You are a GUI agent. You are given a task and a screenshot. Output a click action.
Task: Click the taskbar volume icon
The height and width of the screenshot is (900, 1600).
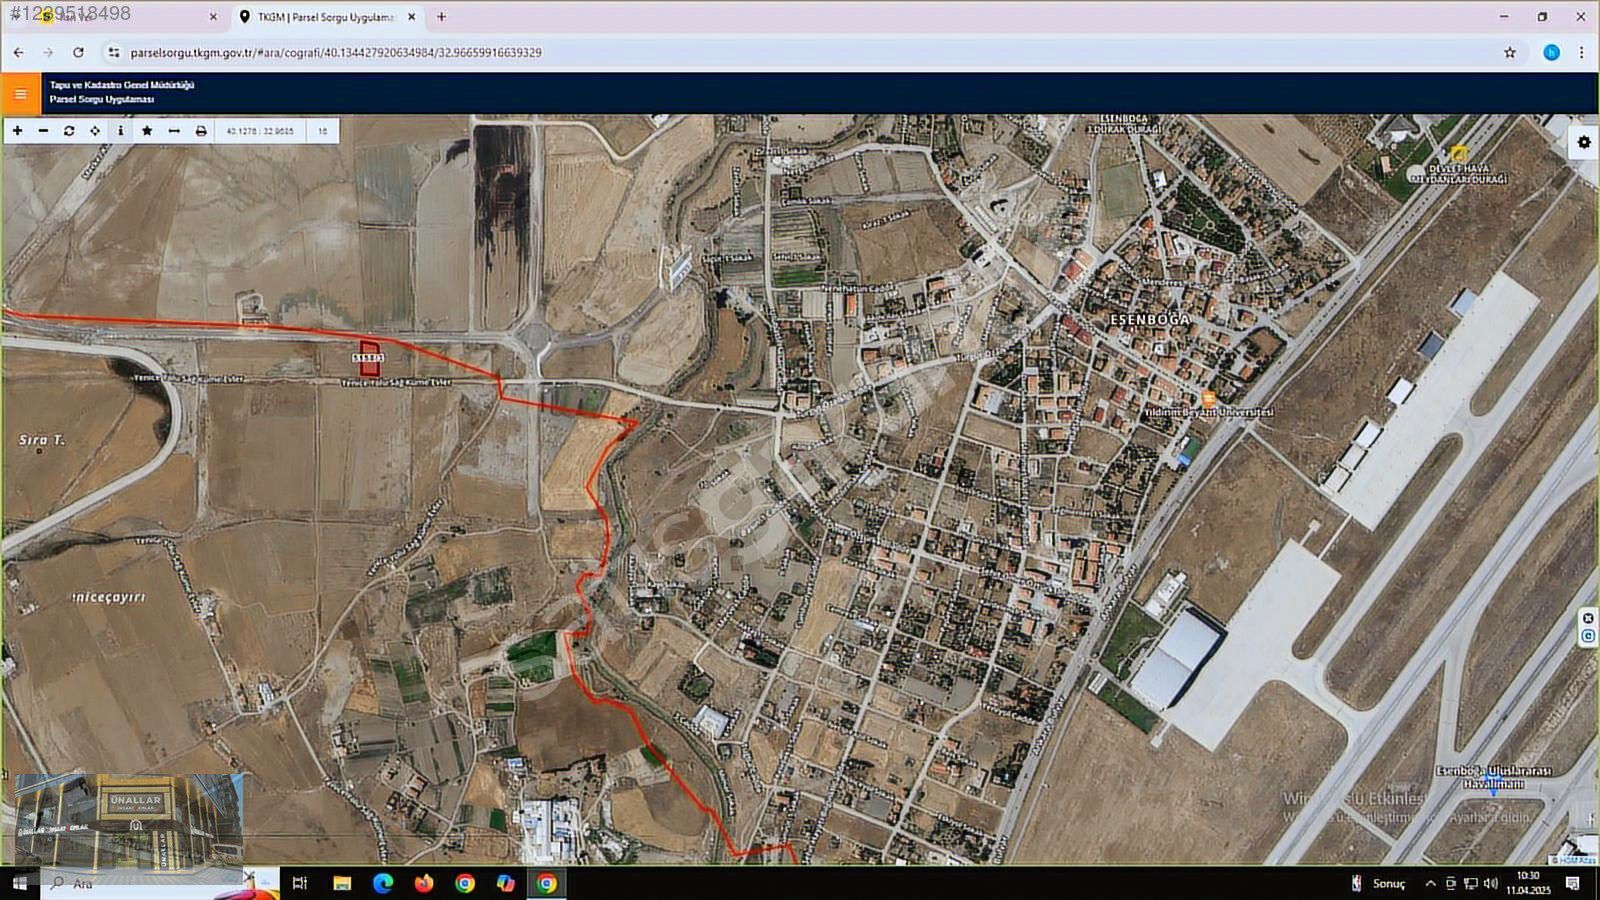tap(1490, 883)
